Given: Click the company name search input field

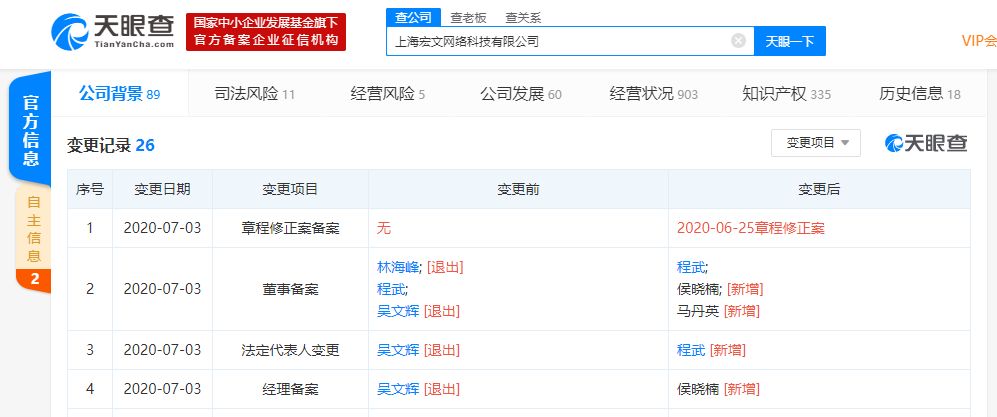Looking at the screenshot, I should click(555, 41).
